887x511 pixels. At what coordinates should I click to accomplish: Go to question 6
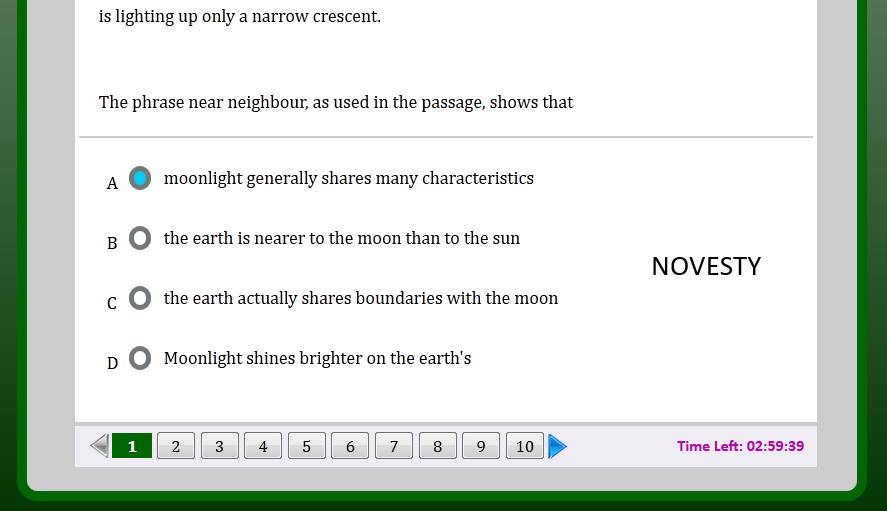(x=350, y=446)
